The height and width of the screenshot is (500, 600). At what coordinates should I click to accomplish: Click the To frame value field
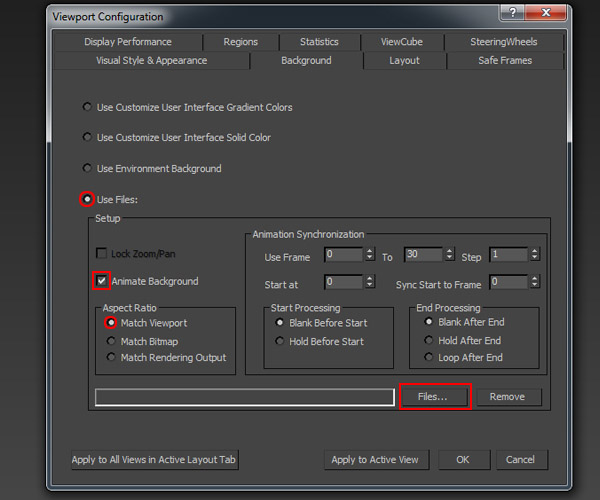424,254
